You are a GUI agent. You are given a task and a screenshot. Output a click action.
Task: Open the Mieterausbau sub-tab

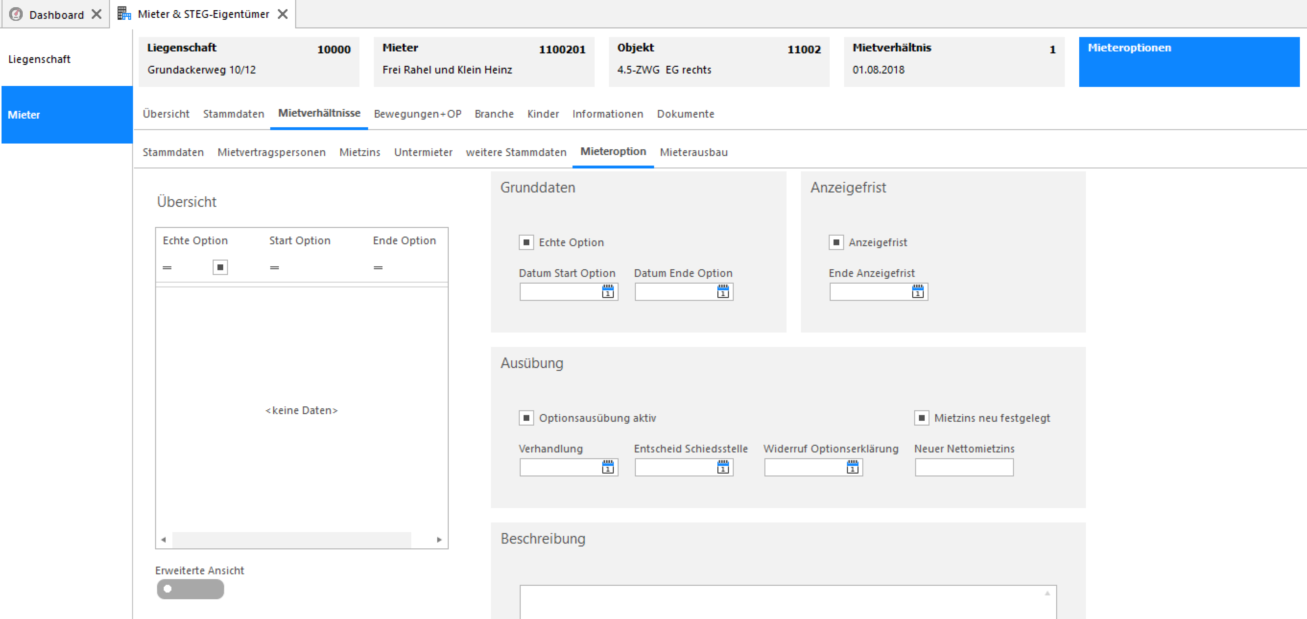tap(694, 152)
